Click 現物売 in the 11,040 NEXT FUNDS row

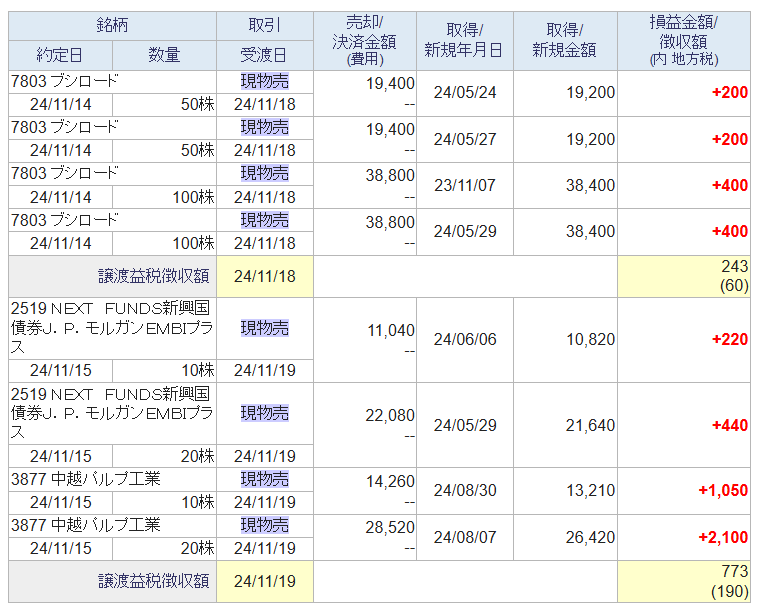coord(265,328)
